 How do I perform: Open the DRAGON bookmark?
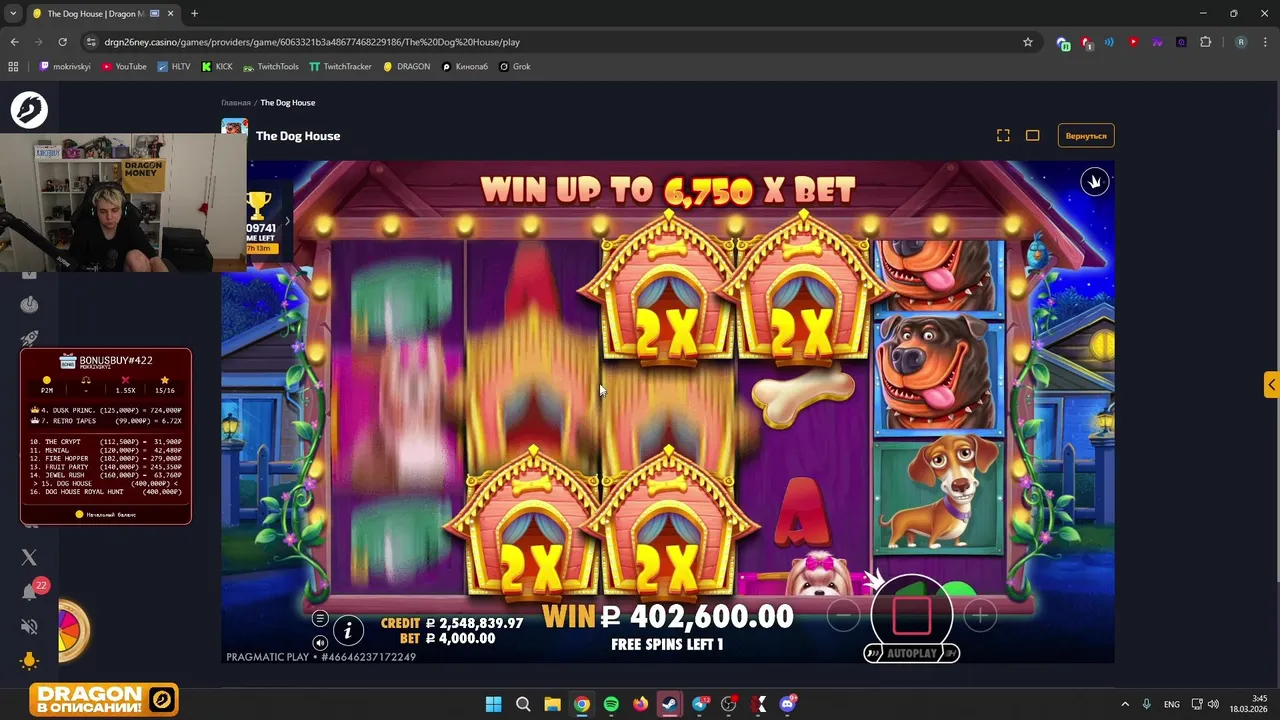click(407, 66)
